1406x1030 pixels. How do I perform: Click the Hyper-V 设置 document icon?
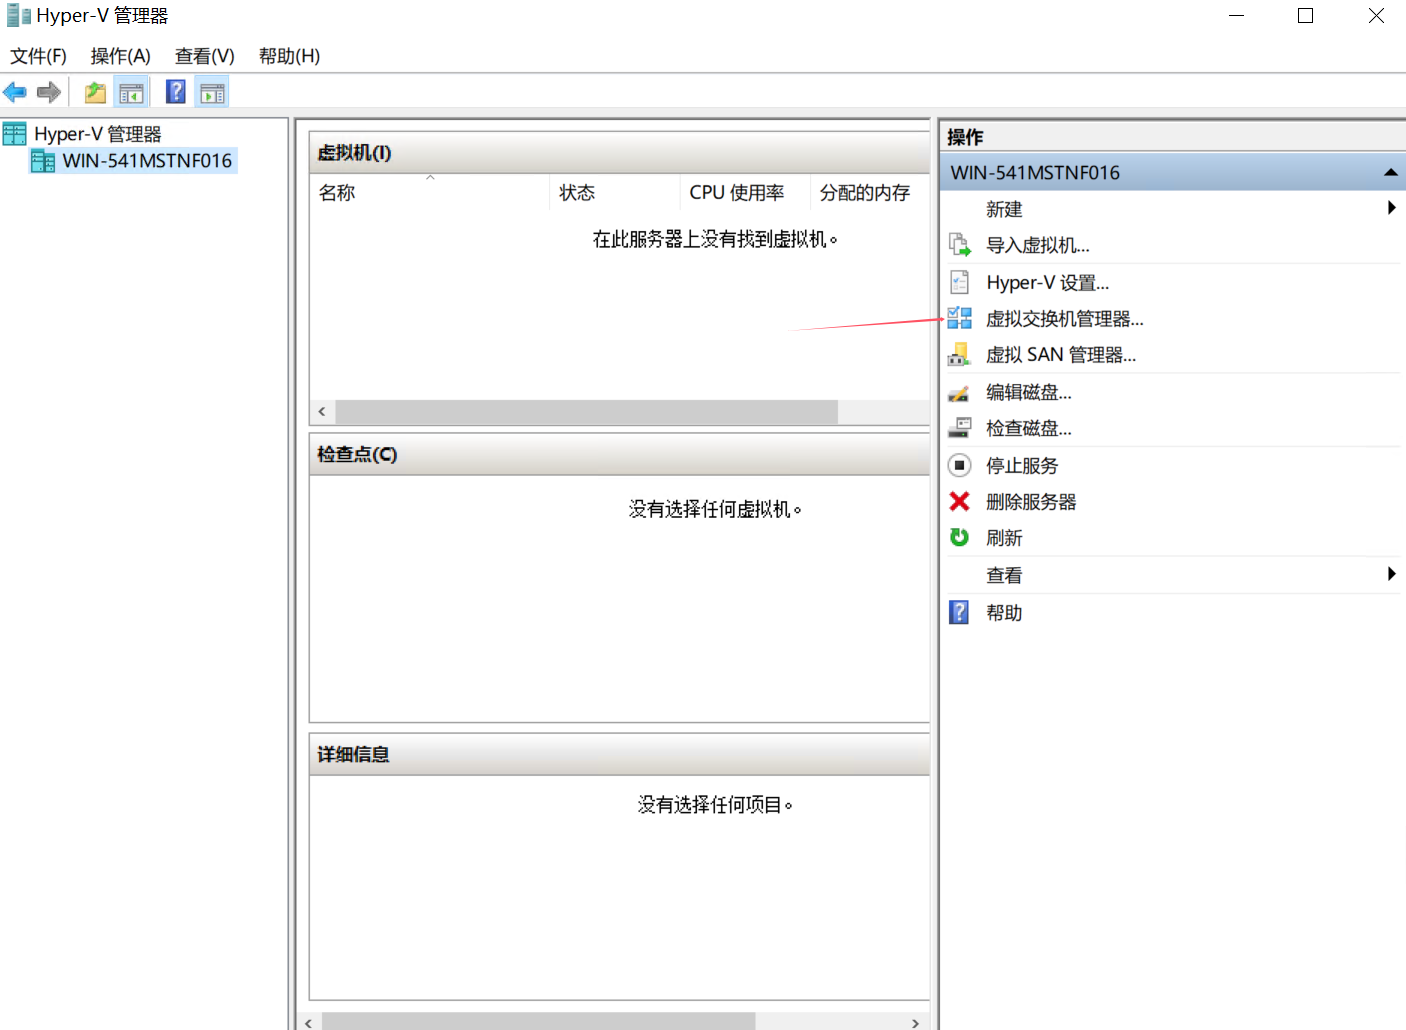(960, 282)
